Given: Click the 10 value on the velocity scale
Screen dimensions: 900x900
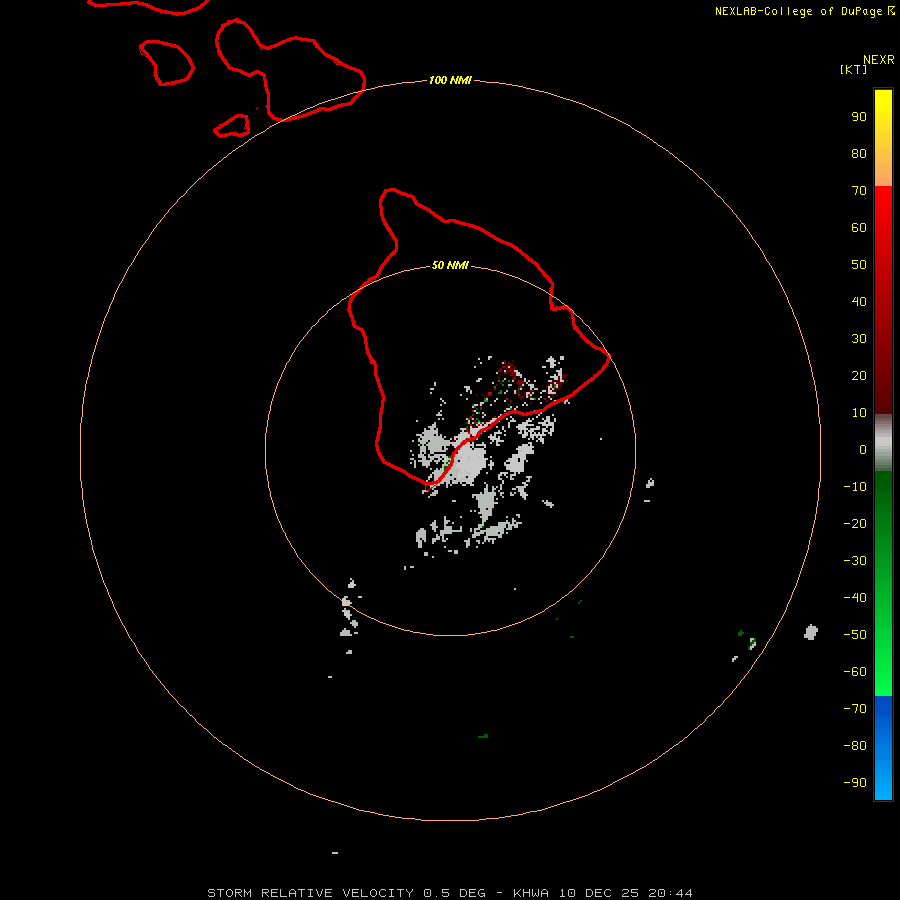Looking at the screenshot, I should (x=859, y=413).
